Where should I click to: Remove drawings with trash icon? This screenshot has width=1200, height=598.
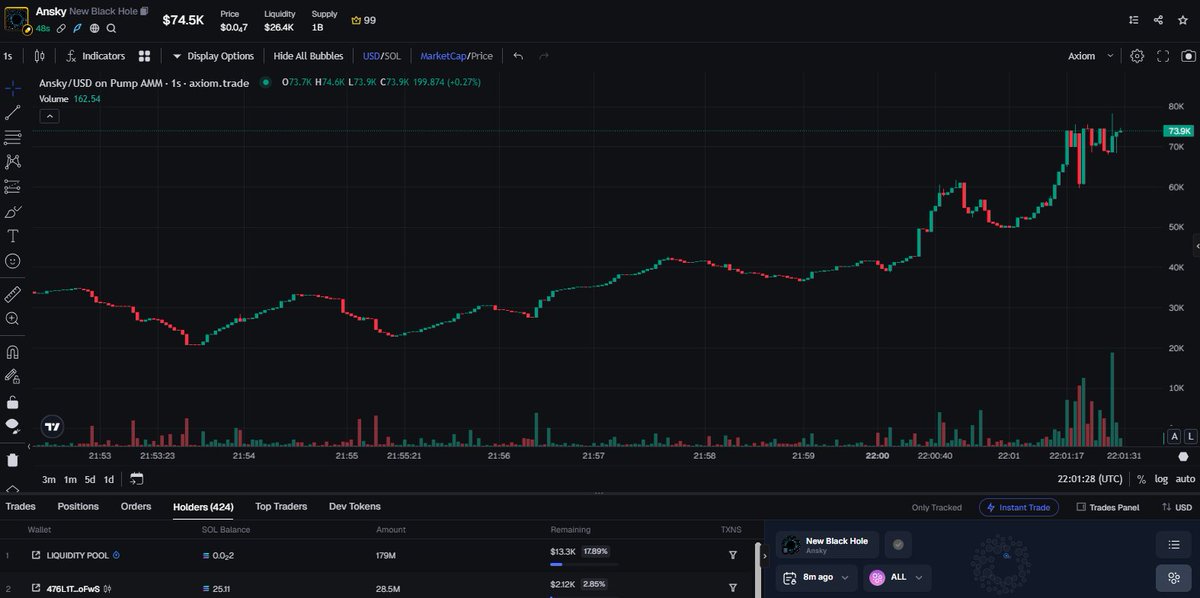point(13,460)
